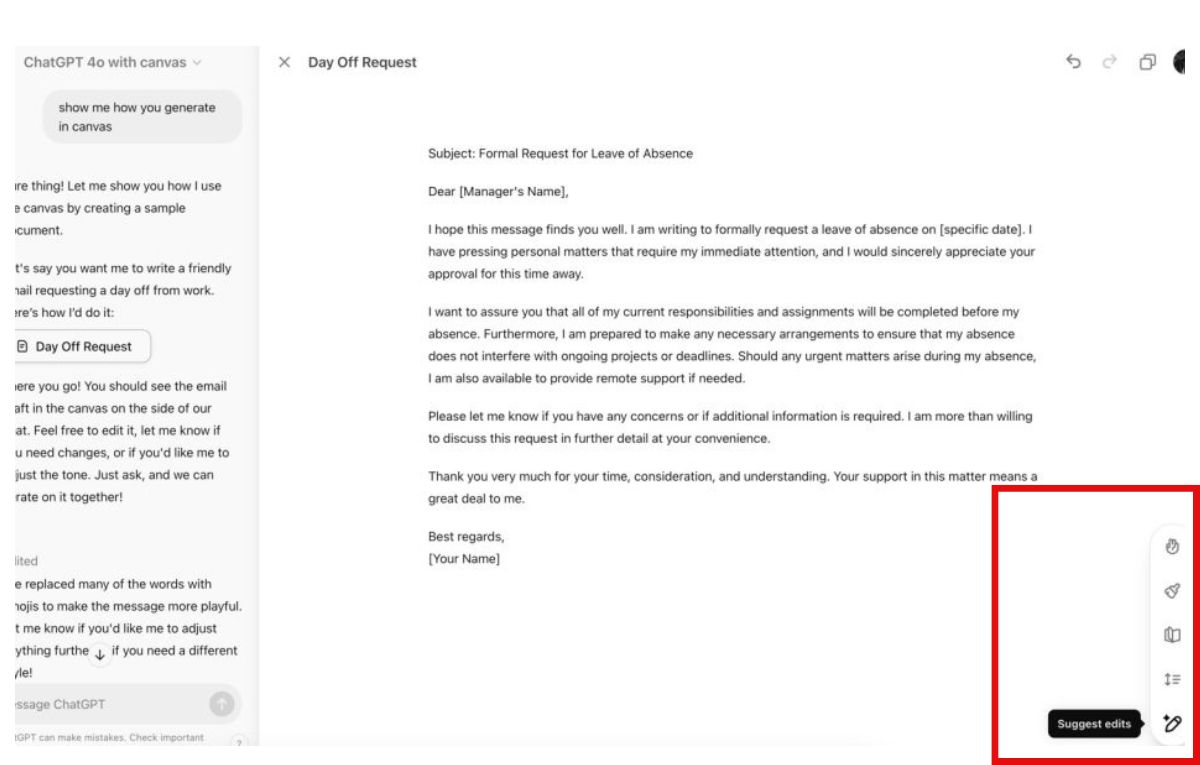Open the ChatGPT 4o with canvas model dropdown
Image resolution: width=1200 pixels, height=765 pixels.
tap(112, 62)
